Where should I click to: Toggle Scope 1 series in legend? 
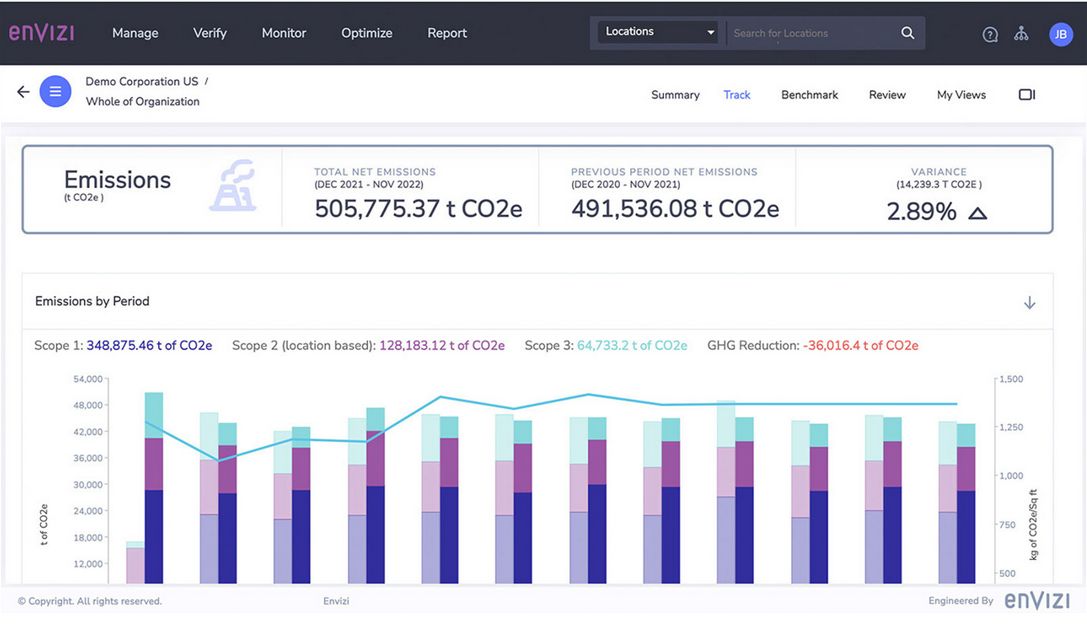pos(123,346)
